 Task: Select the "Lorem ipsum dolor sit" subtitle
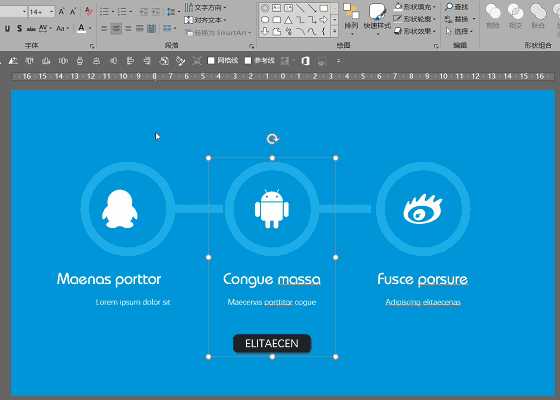click(x=133, y=302)
